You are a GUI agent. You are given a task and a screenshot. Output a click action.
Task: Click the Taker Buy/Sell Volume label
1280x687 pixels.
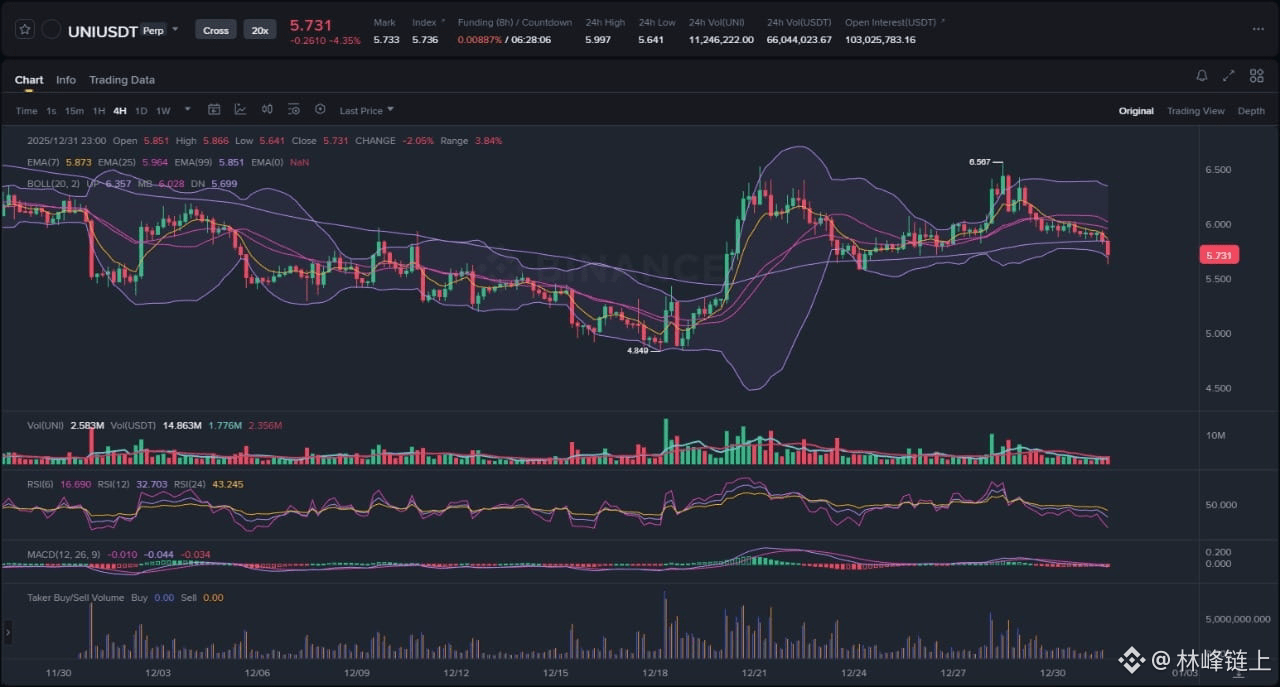tap(76, 598)
